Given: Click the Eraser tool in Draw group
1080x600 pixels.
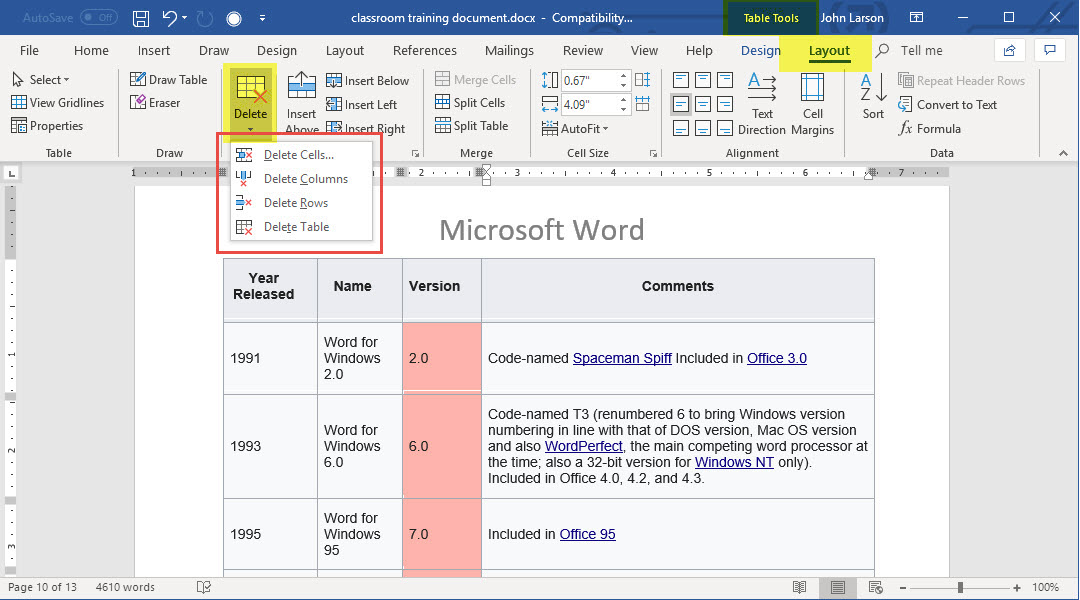Looking at the screenshot, I should [156, 103].
